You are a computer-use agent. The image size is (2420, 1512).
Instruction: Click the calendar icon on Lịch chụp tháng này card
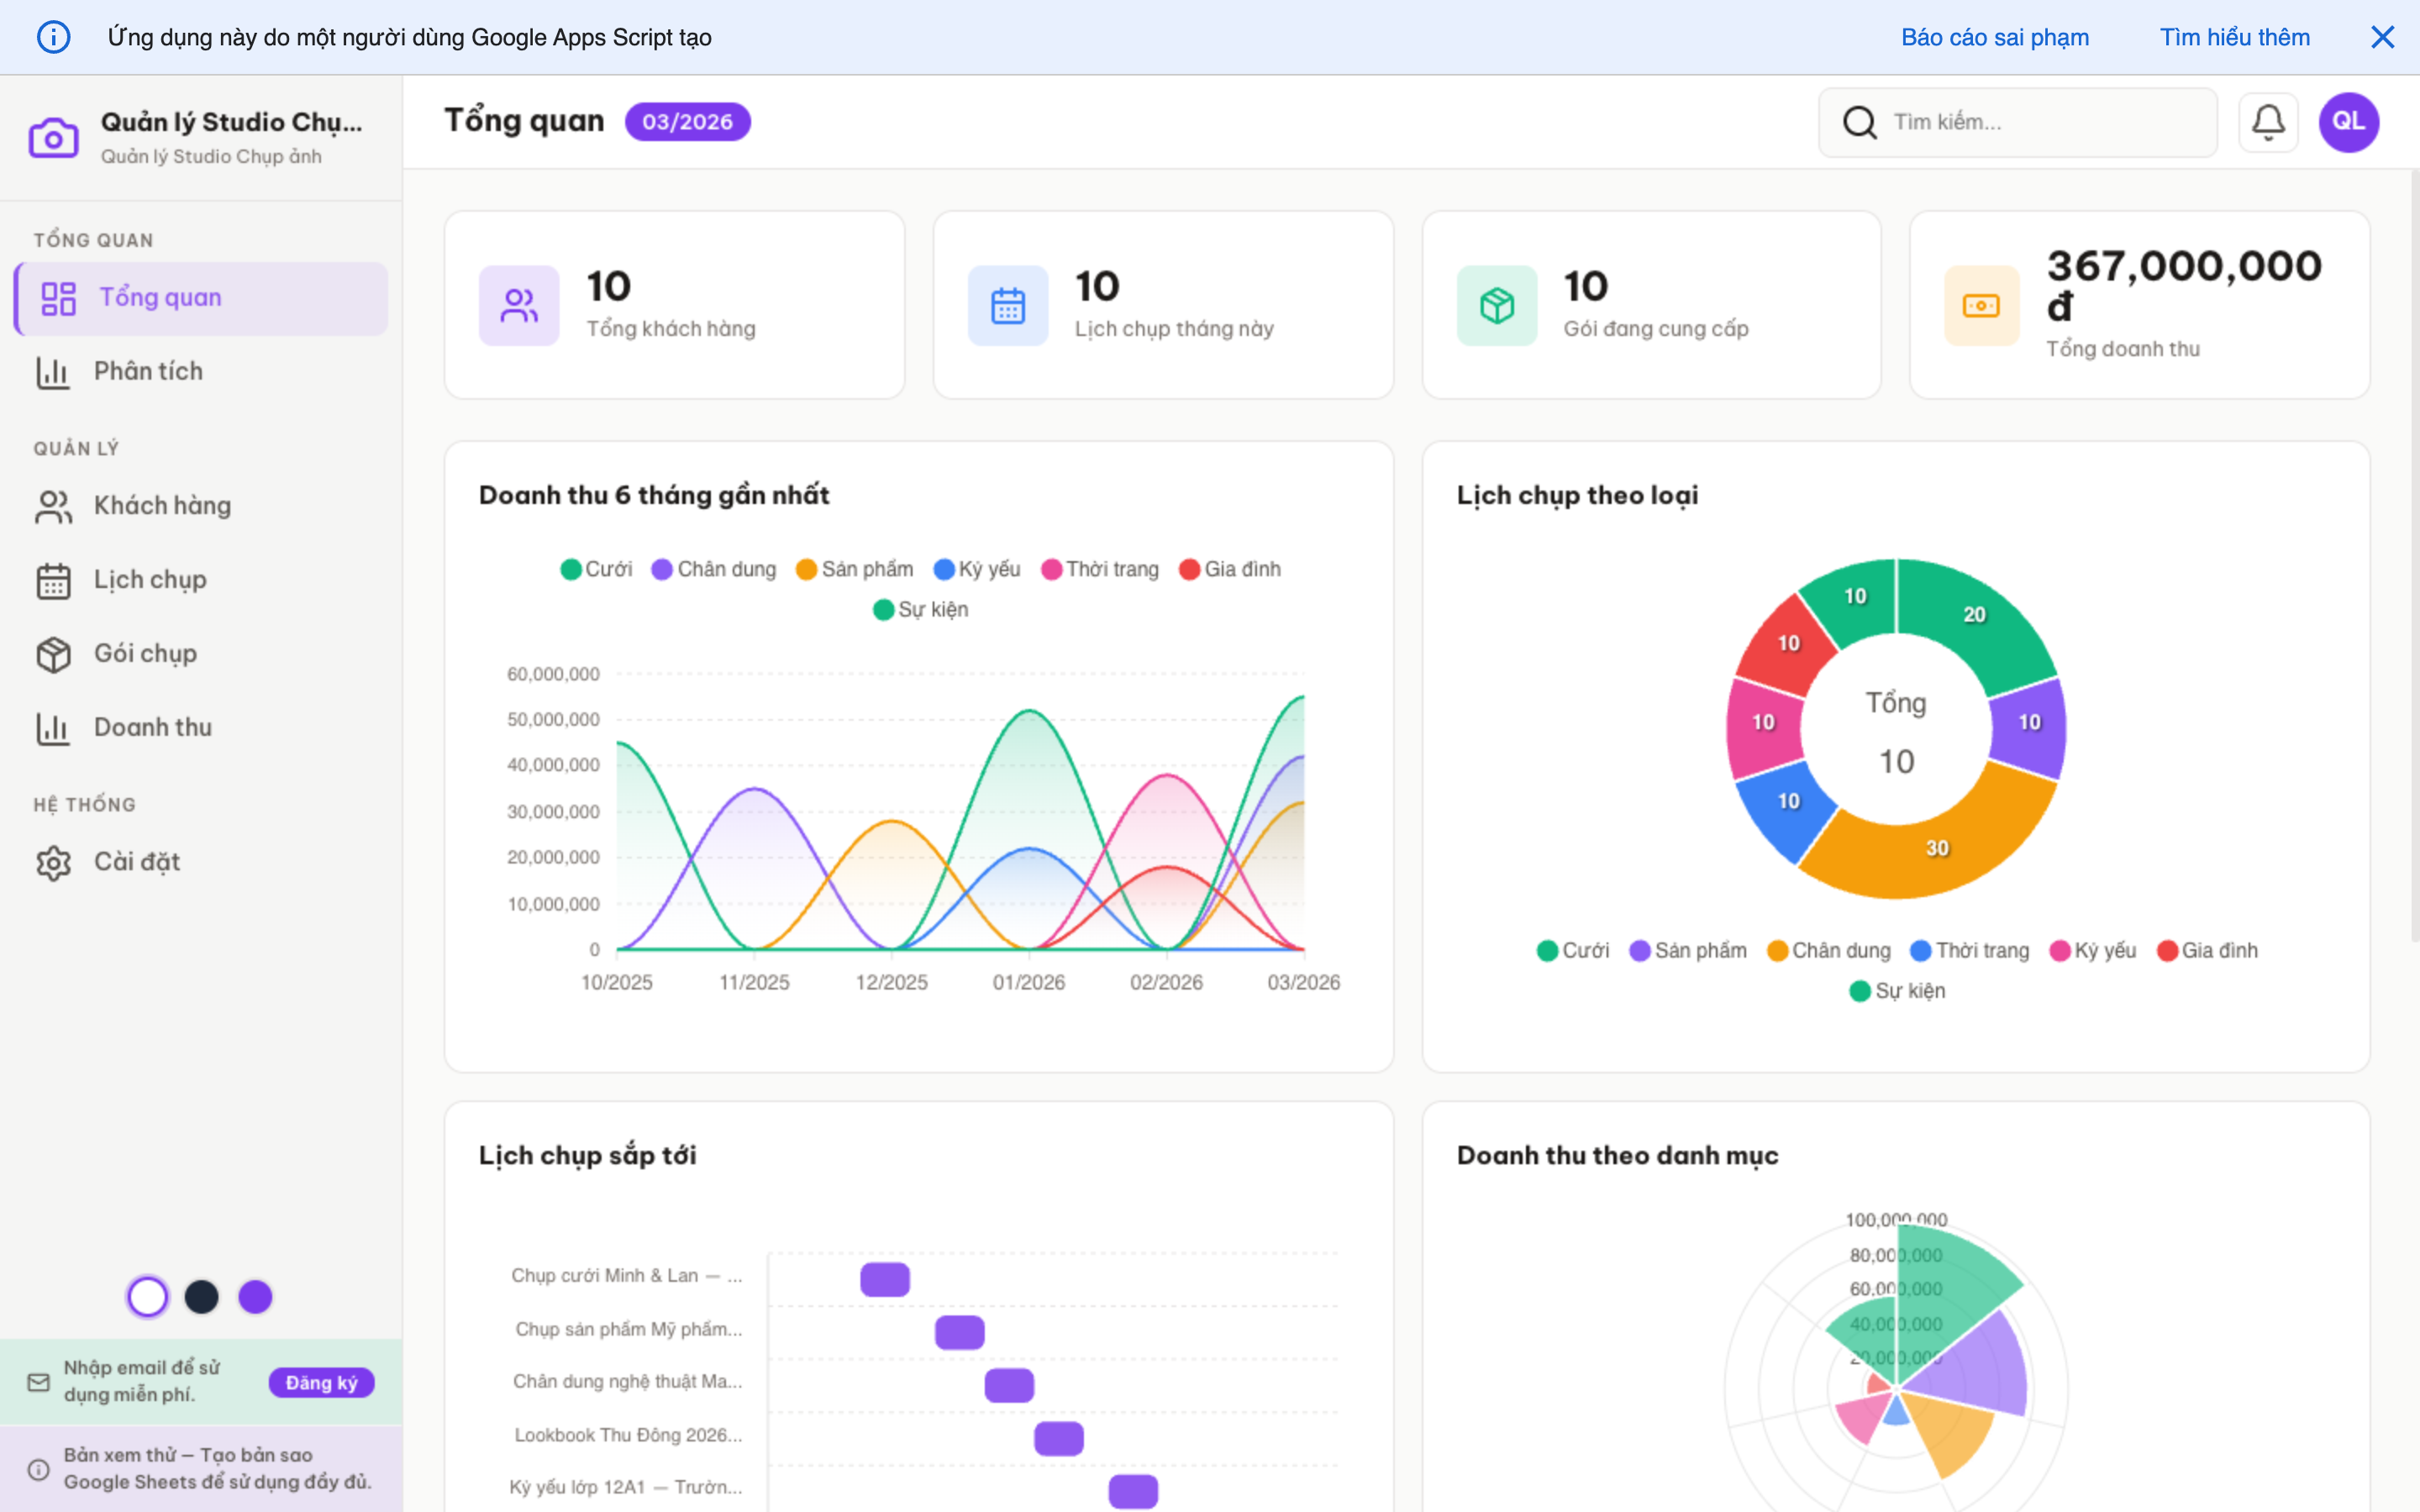1007,305
